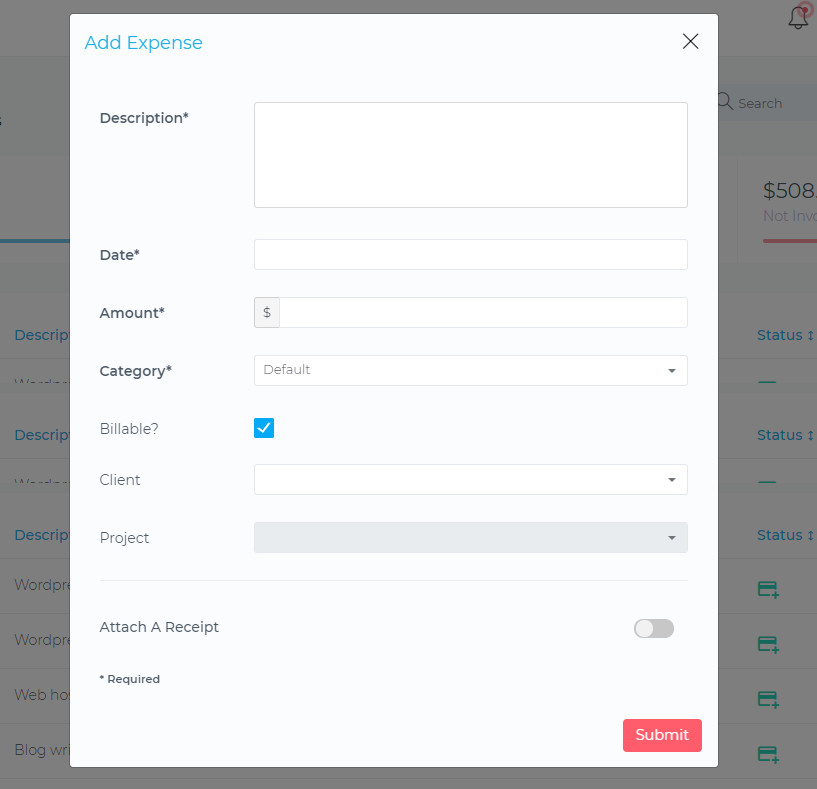Screen dimensions: 817x789
Task: Focus the Description text area
Action: 470,155
